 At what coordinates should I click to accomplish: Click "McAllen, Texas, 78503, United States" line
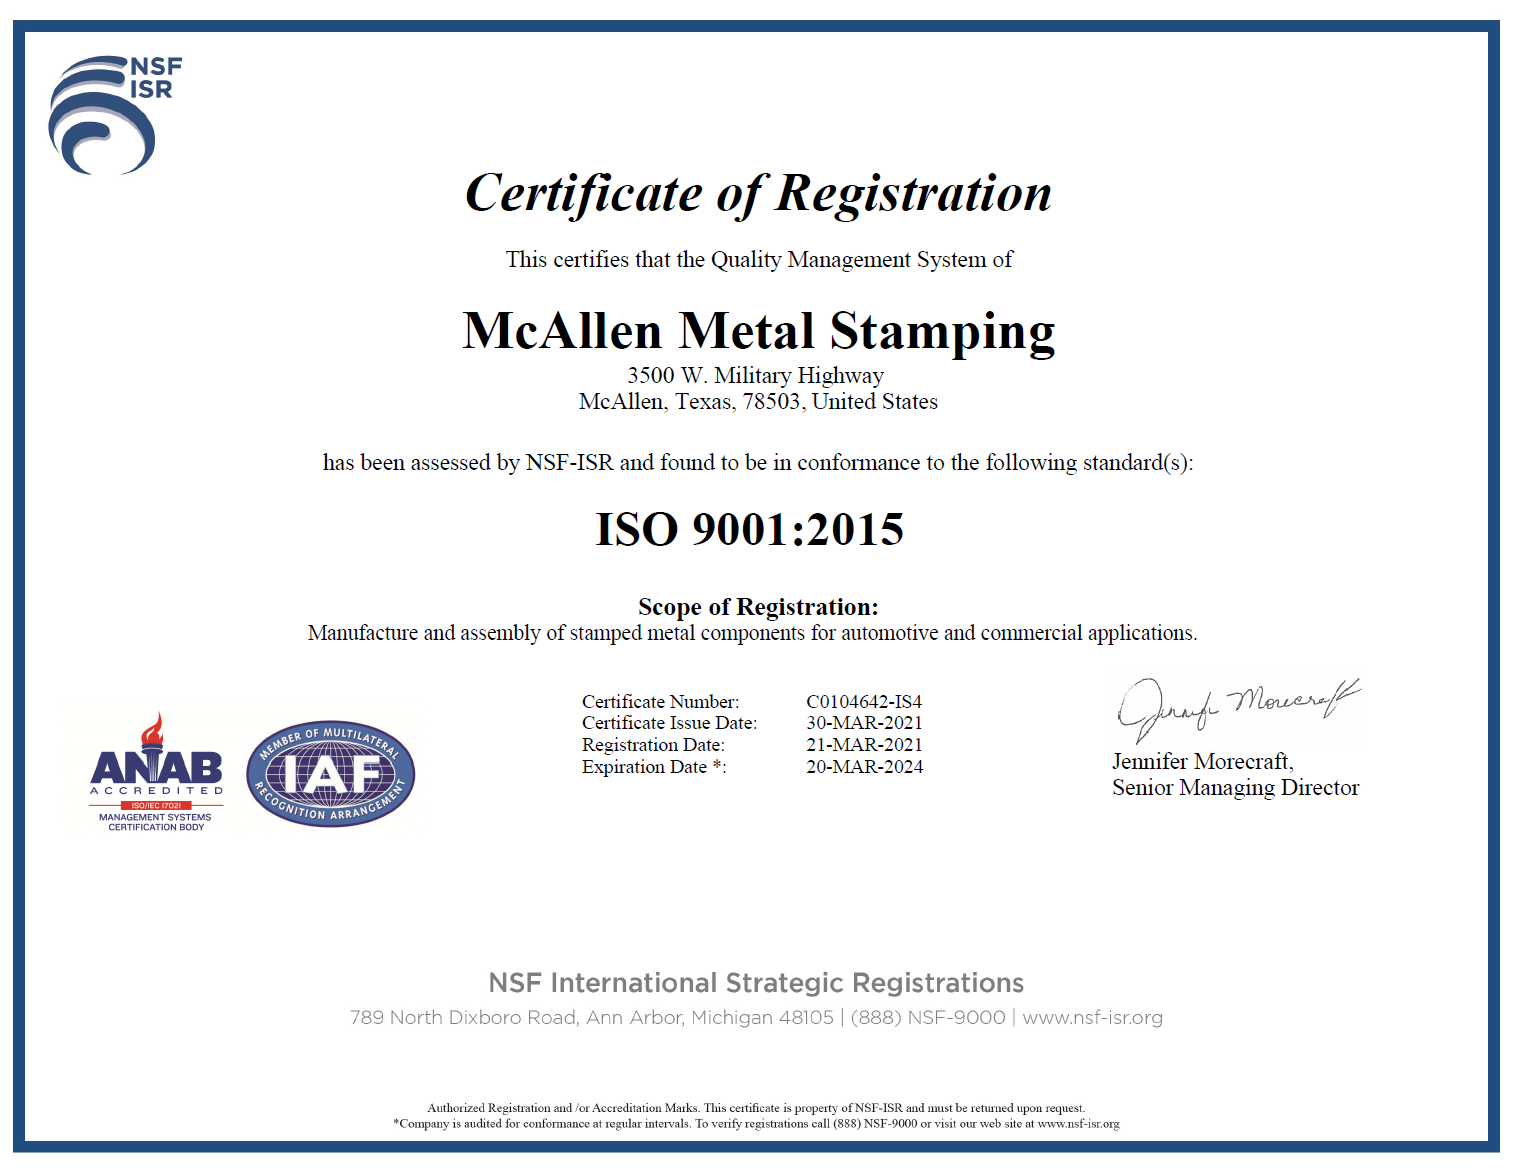(x=758, y=402)
